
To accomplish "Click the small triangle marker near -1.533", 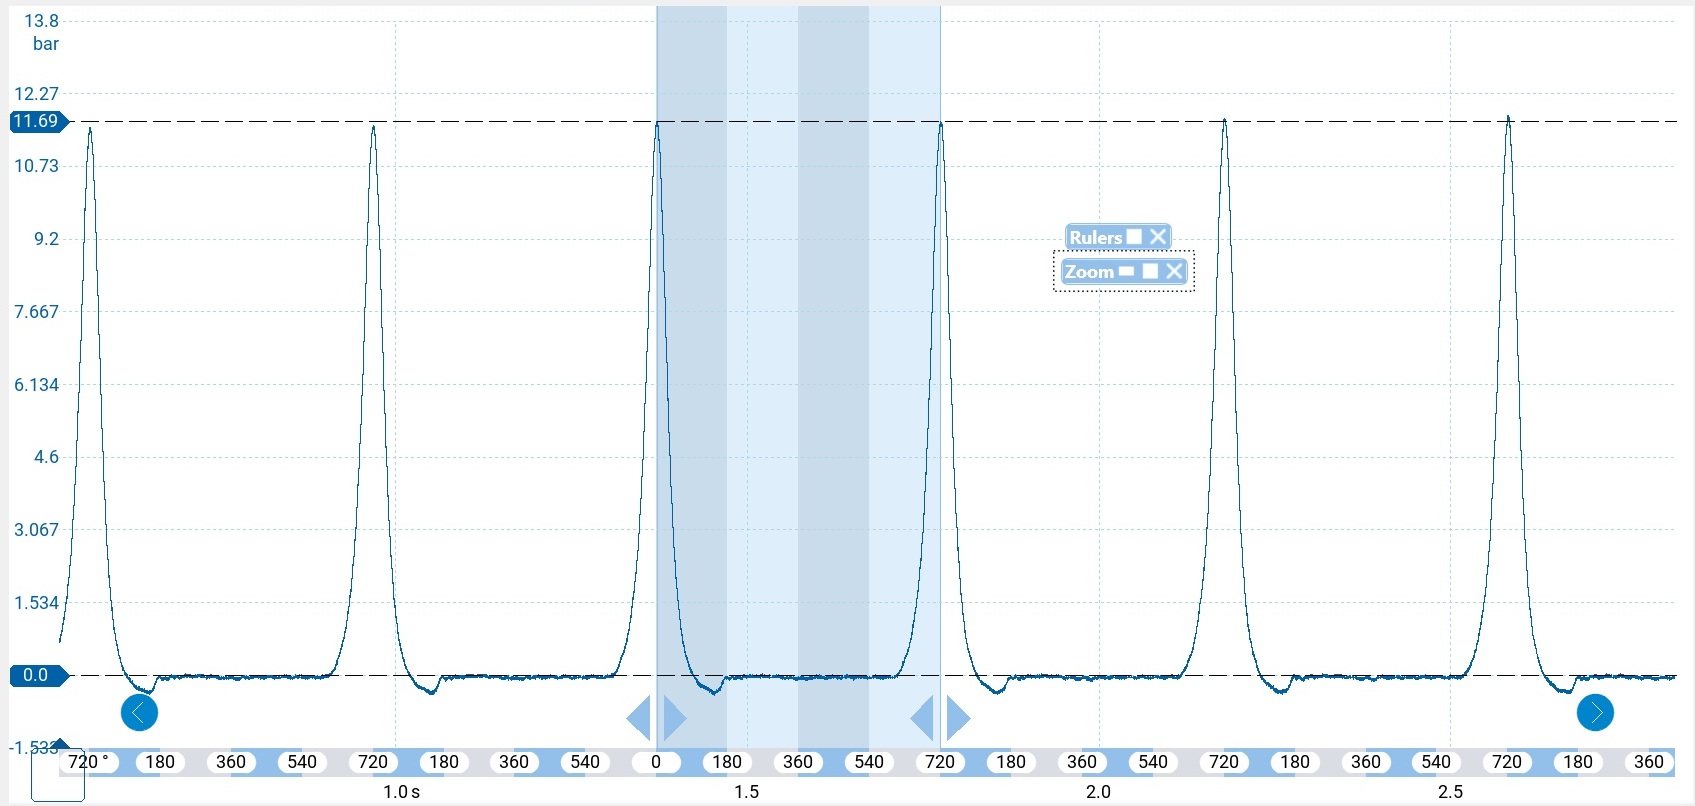I will [60, 743].
